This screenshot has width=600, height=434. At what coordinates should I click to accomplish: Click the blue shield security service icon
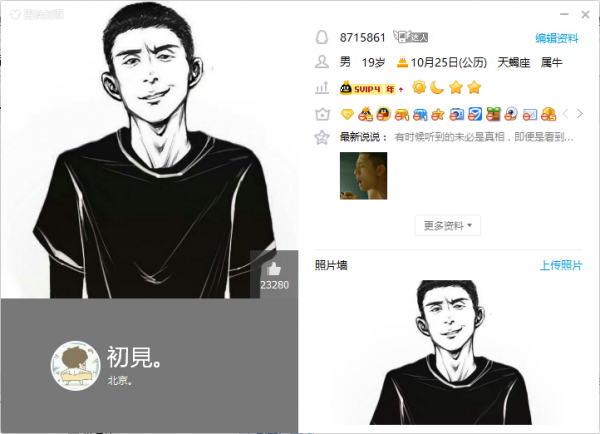point(475,114)
